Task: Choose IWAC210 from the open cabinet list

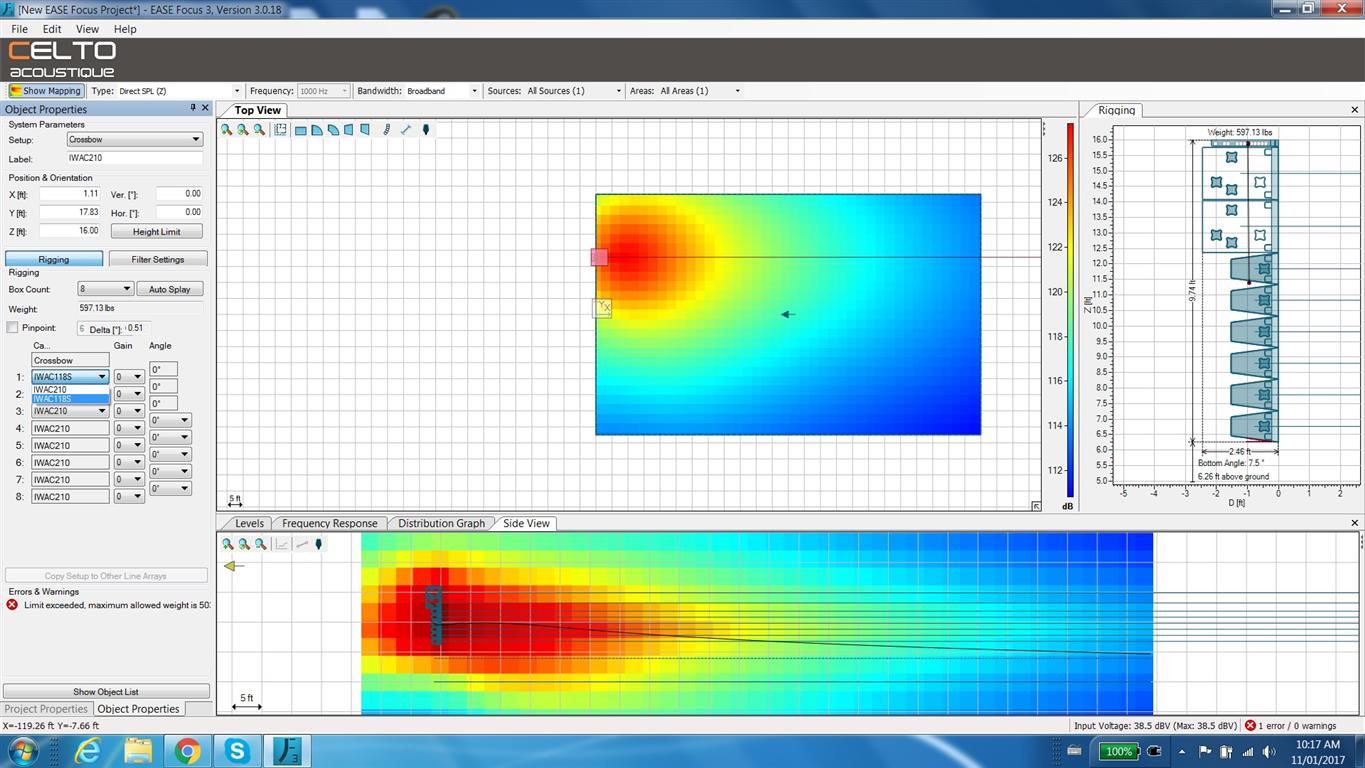Action: point(50,390)
